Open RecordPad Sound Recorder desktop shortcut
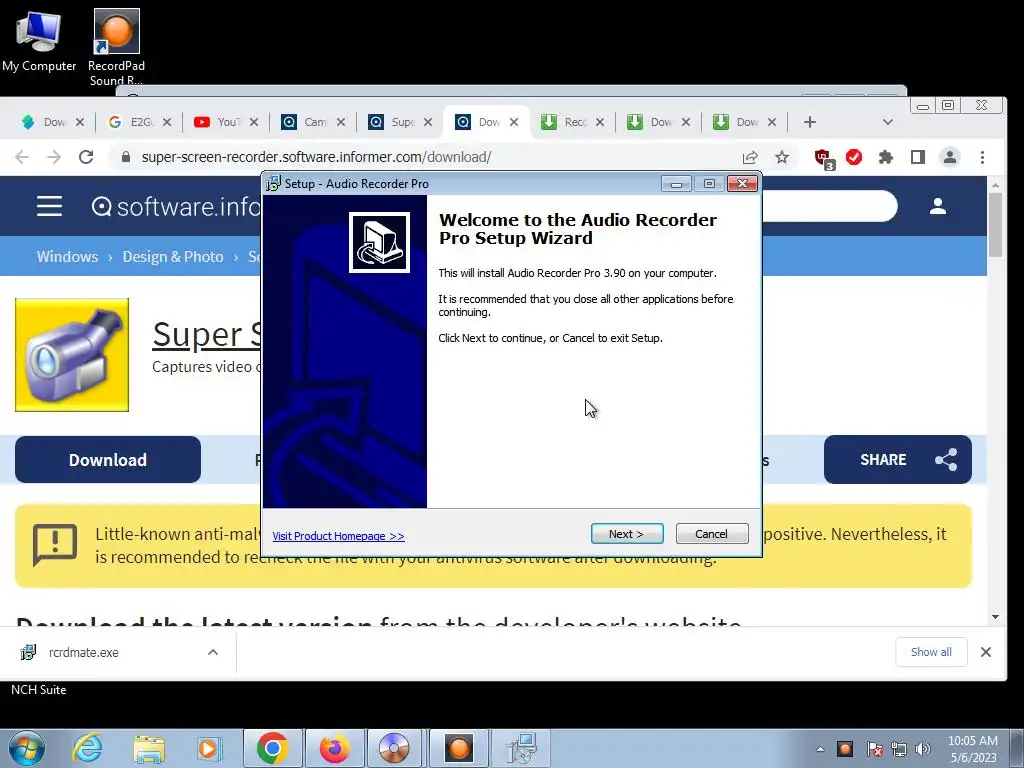This screenshot has width=1024, height=768. coord(116,47)
